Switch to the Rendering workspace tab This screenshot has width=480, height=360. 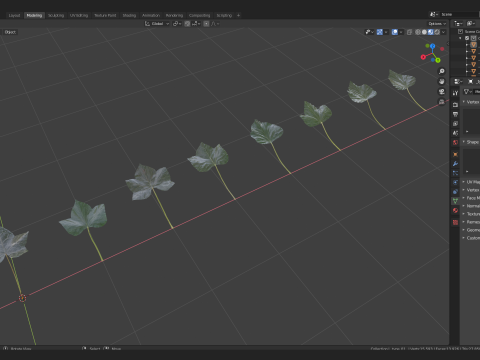[174, 15]
